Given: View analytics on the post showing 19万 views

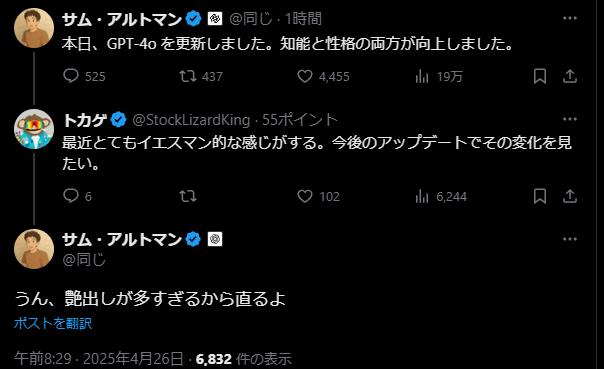Looking at the screenshot, I should tap(439, 76).
